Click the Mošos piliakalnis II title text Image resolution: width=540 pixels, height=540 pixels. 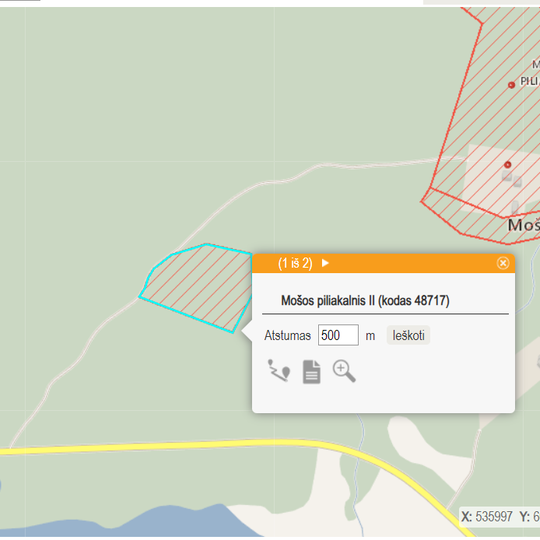[x=365, y=301]
